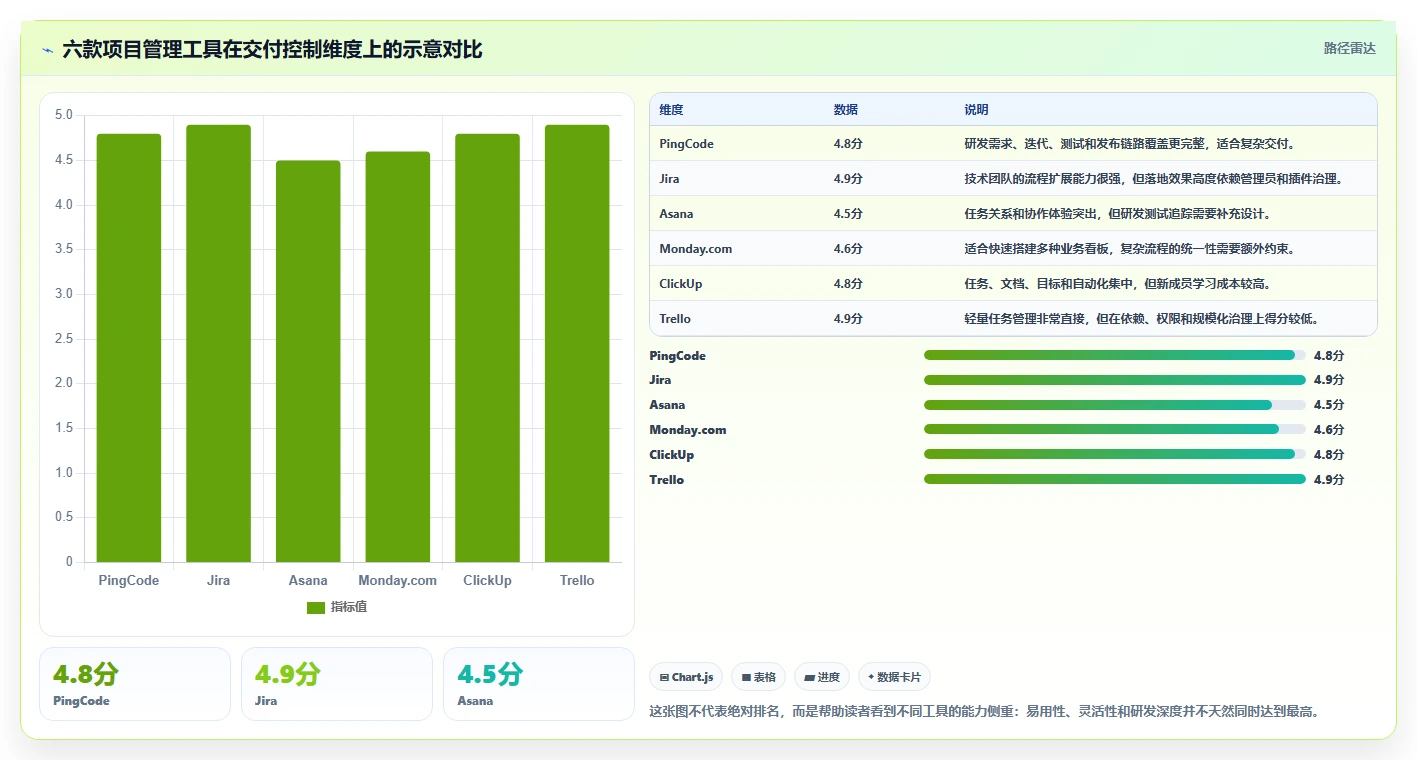Click the 数据卡片 tag chip
The width and height of the screenshot is (1417, 760).
tap(894, 677)
